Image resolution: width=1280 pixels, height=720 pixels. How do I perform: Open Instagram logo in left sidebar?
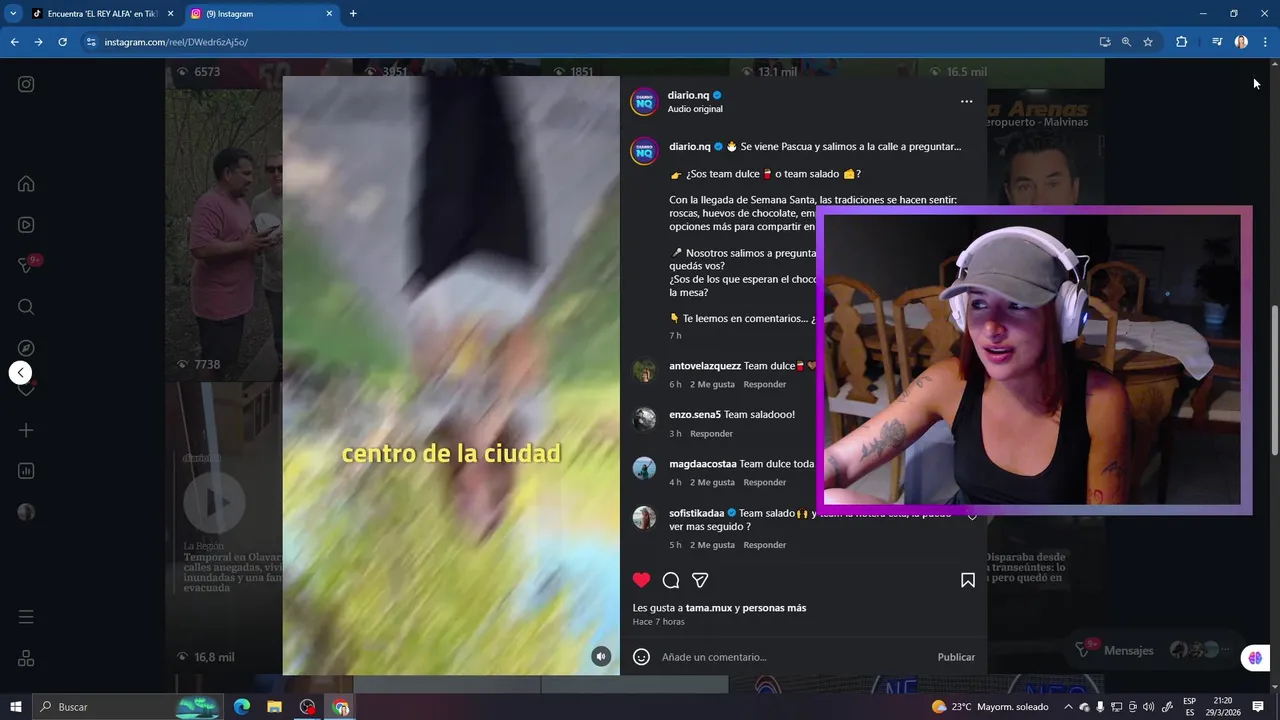pos(26,84)
